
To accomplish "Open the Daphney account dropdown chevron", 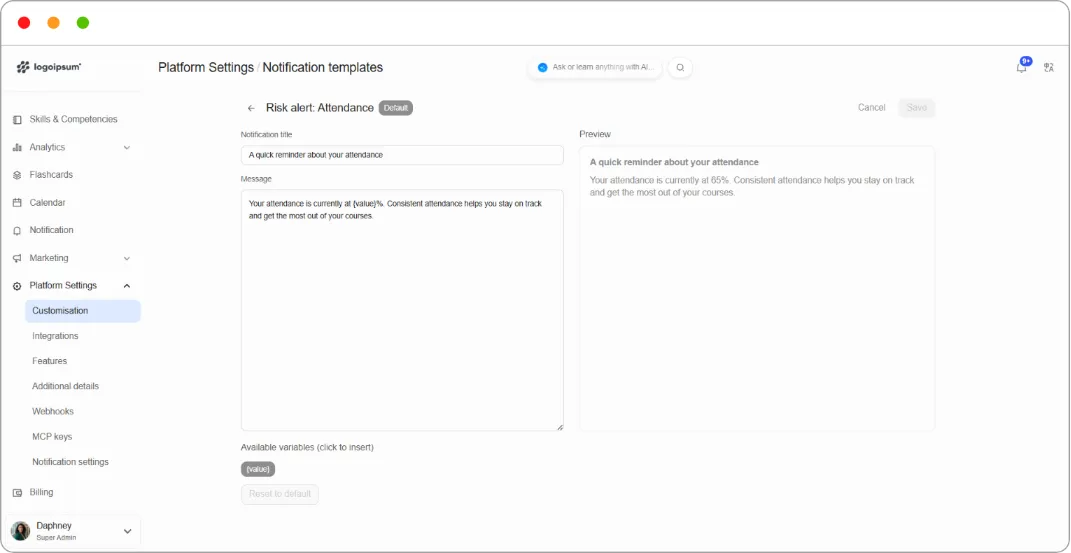I will 127,531.
